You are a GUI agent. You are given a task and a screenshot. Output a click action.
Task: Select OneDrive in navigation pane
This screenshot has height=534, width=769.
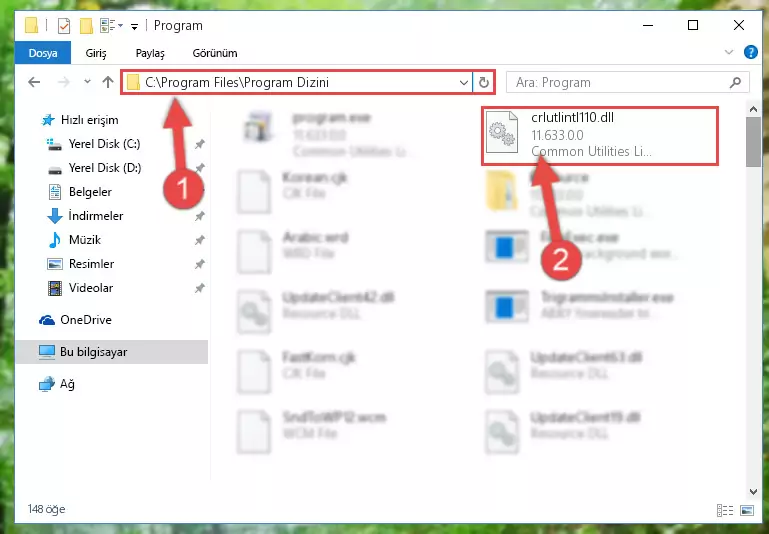[75, 320]
